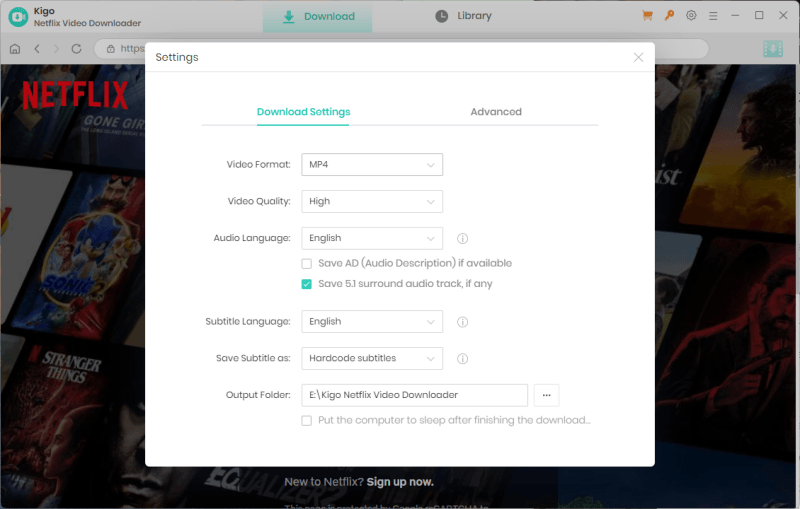Viewport: 800px width, 509px height.
Task: Navigate back with the left arrow
Action: [37, 49]
